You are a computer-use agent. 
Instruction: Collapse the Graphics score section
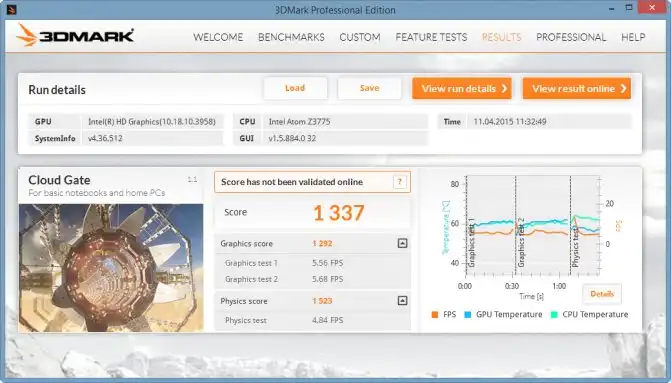[x=402, y=243]
